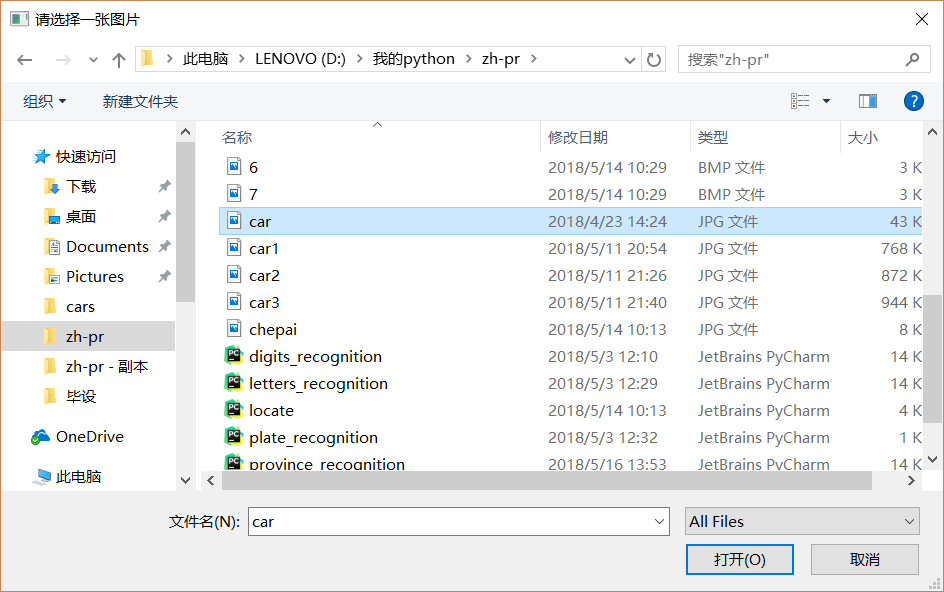The width and height of the screenshot is (944, 592).
Task: Sort by 修改日期 column header
Action: (577, 137)
